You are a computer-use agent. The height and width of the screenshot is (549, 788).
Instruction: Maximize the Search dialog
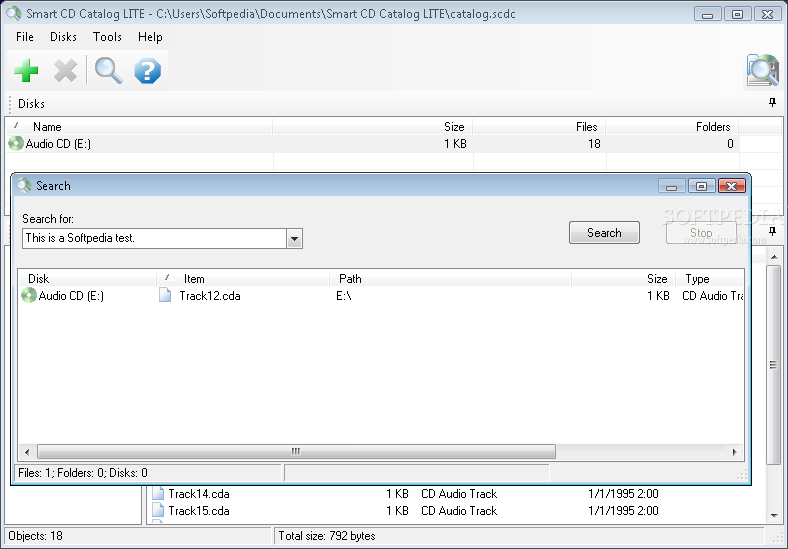click(x=702, y=186)
